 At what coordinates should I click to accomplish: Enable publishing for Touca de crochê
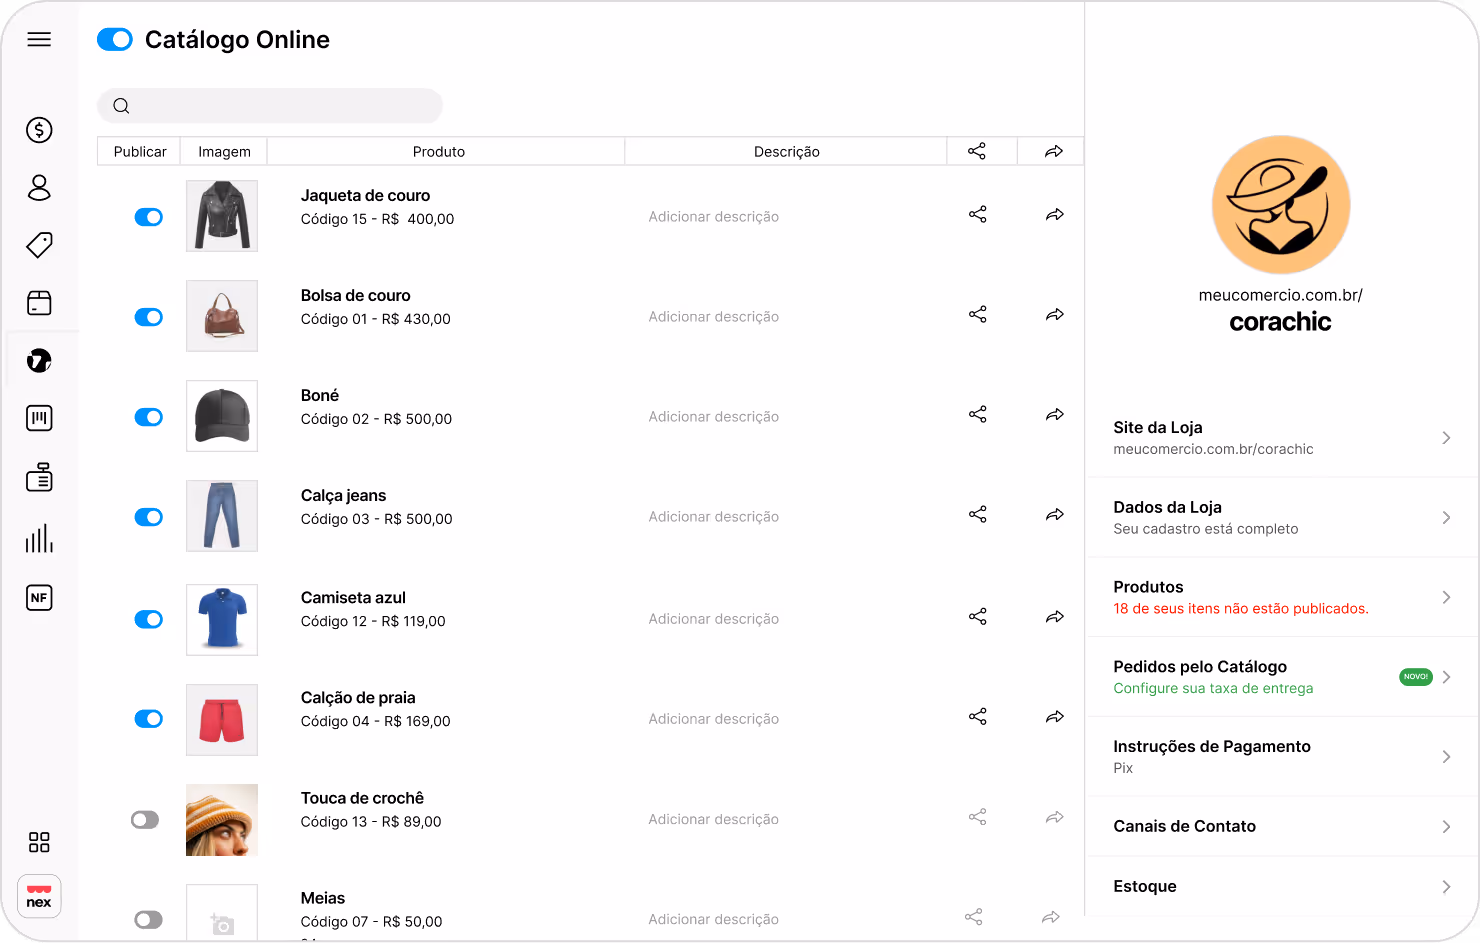click(x=145, y=820)
